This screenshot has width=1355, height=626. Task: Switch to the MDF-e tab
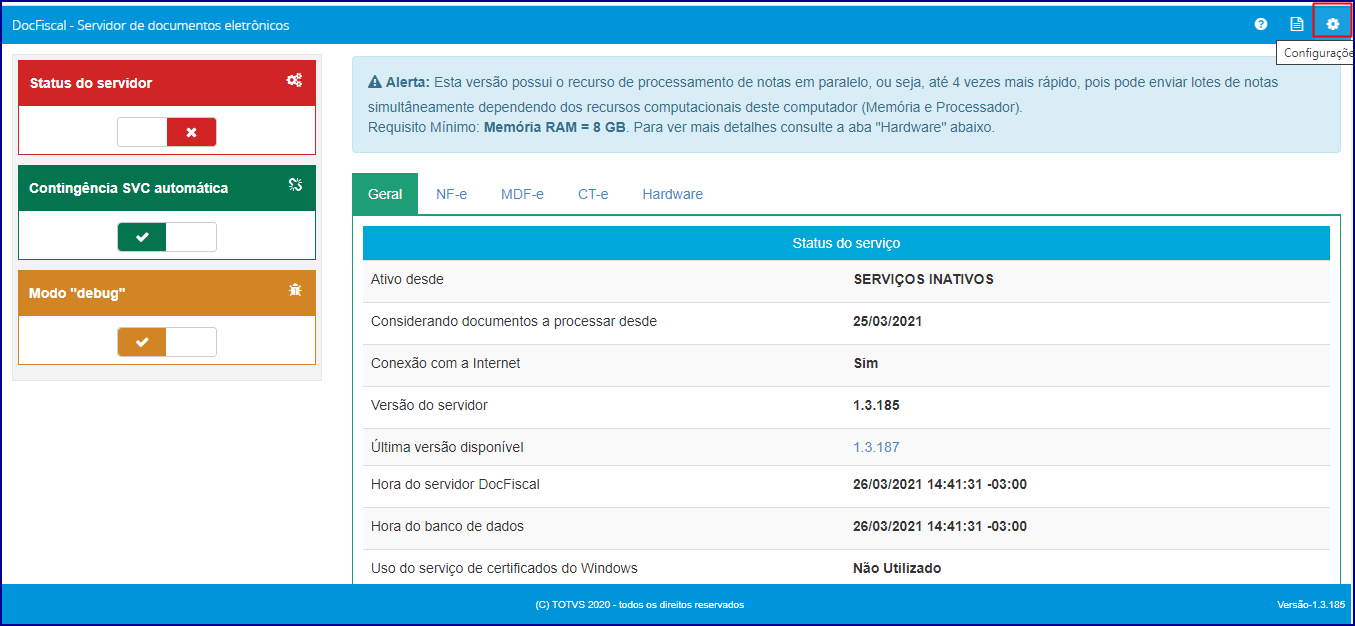pyautogui.click(x=522, y=194)
